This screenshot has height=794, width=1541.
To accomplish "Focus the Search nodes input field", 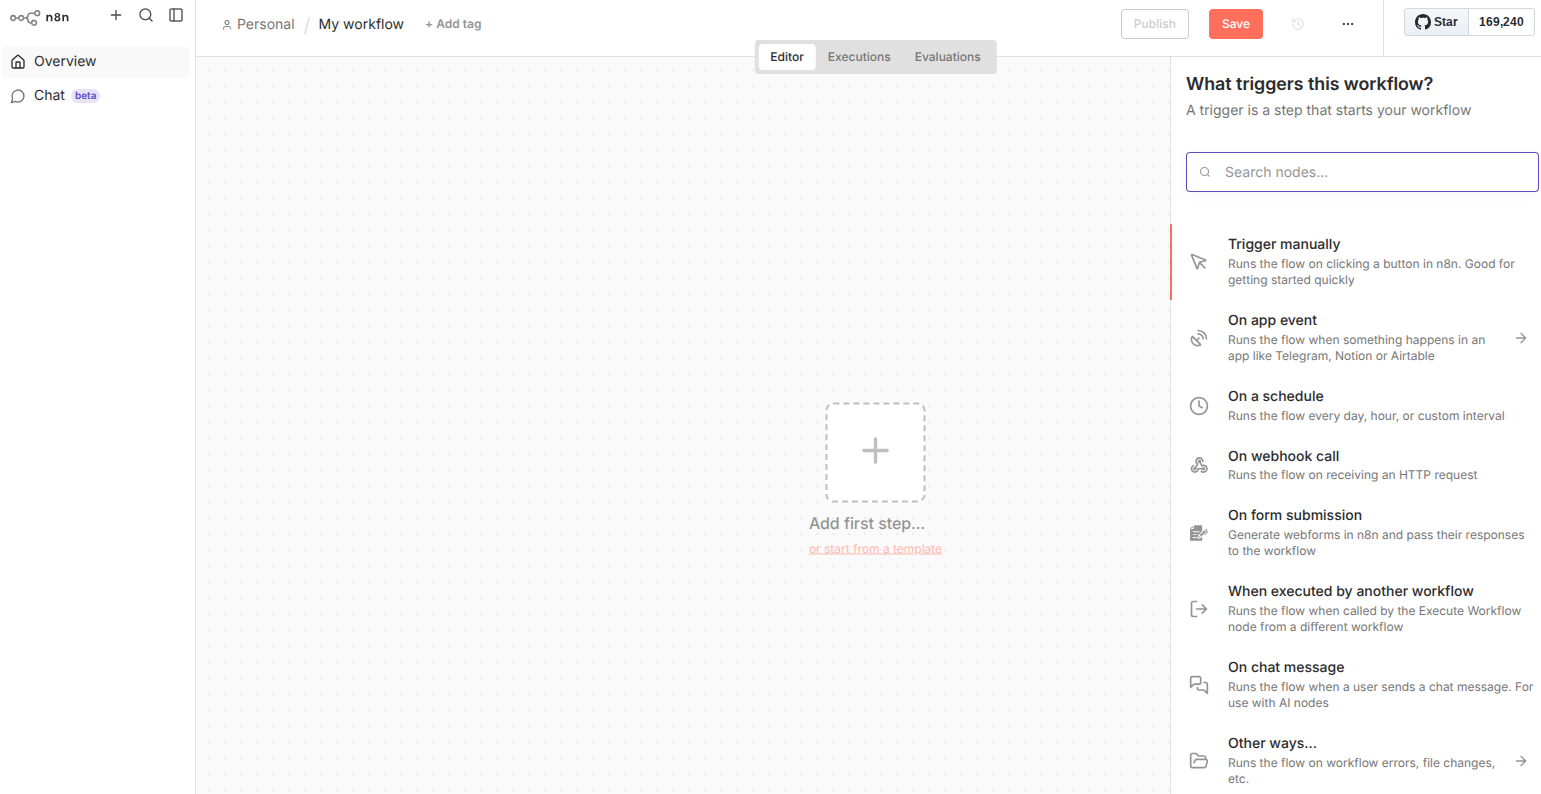I will [1370, 172].
